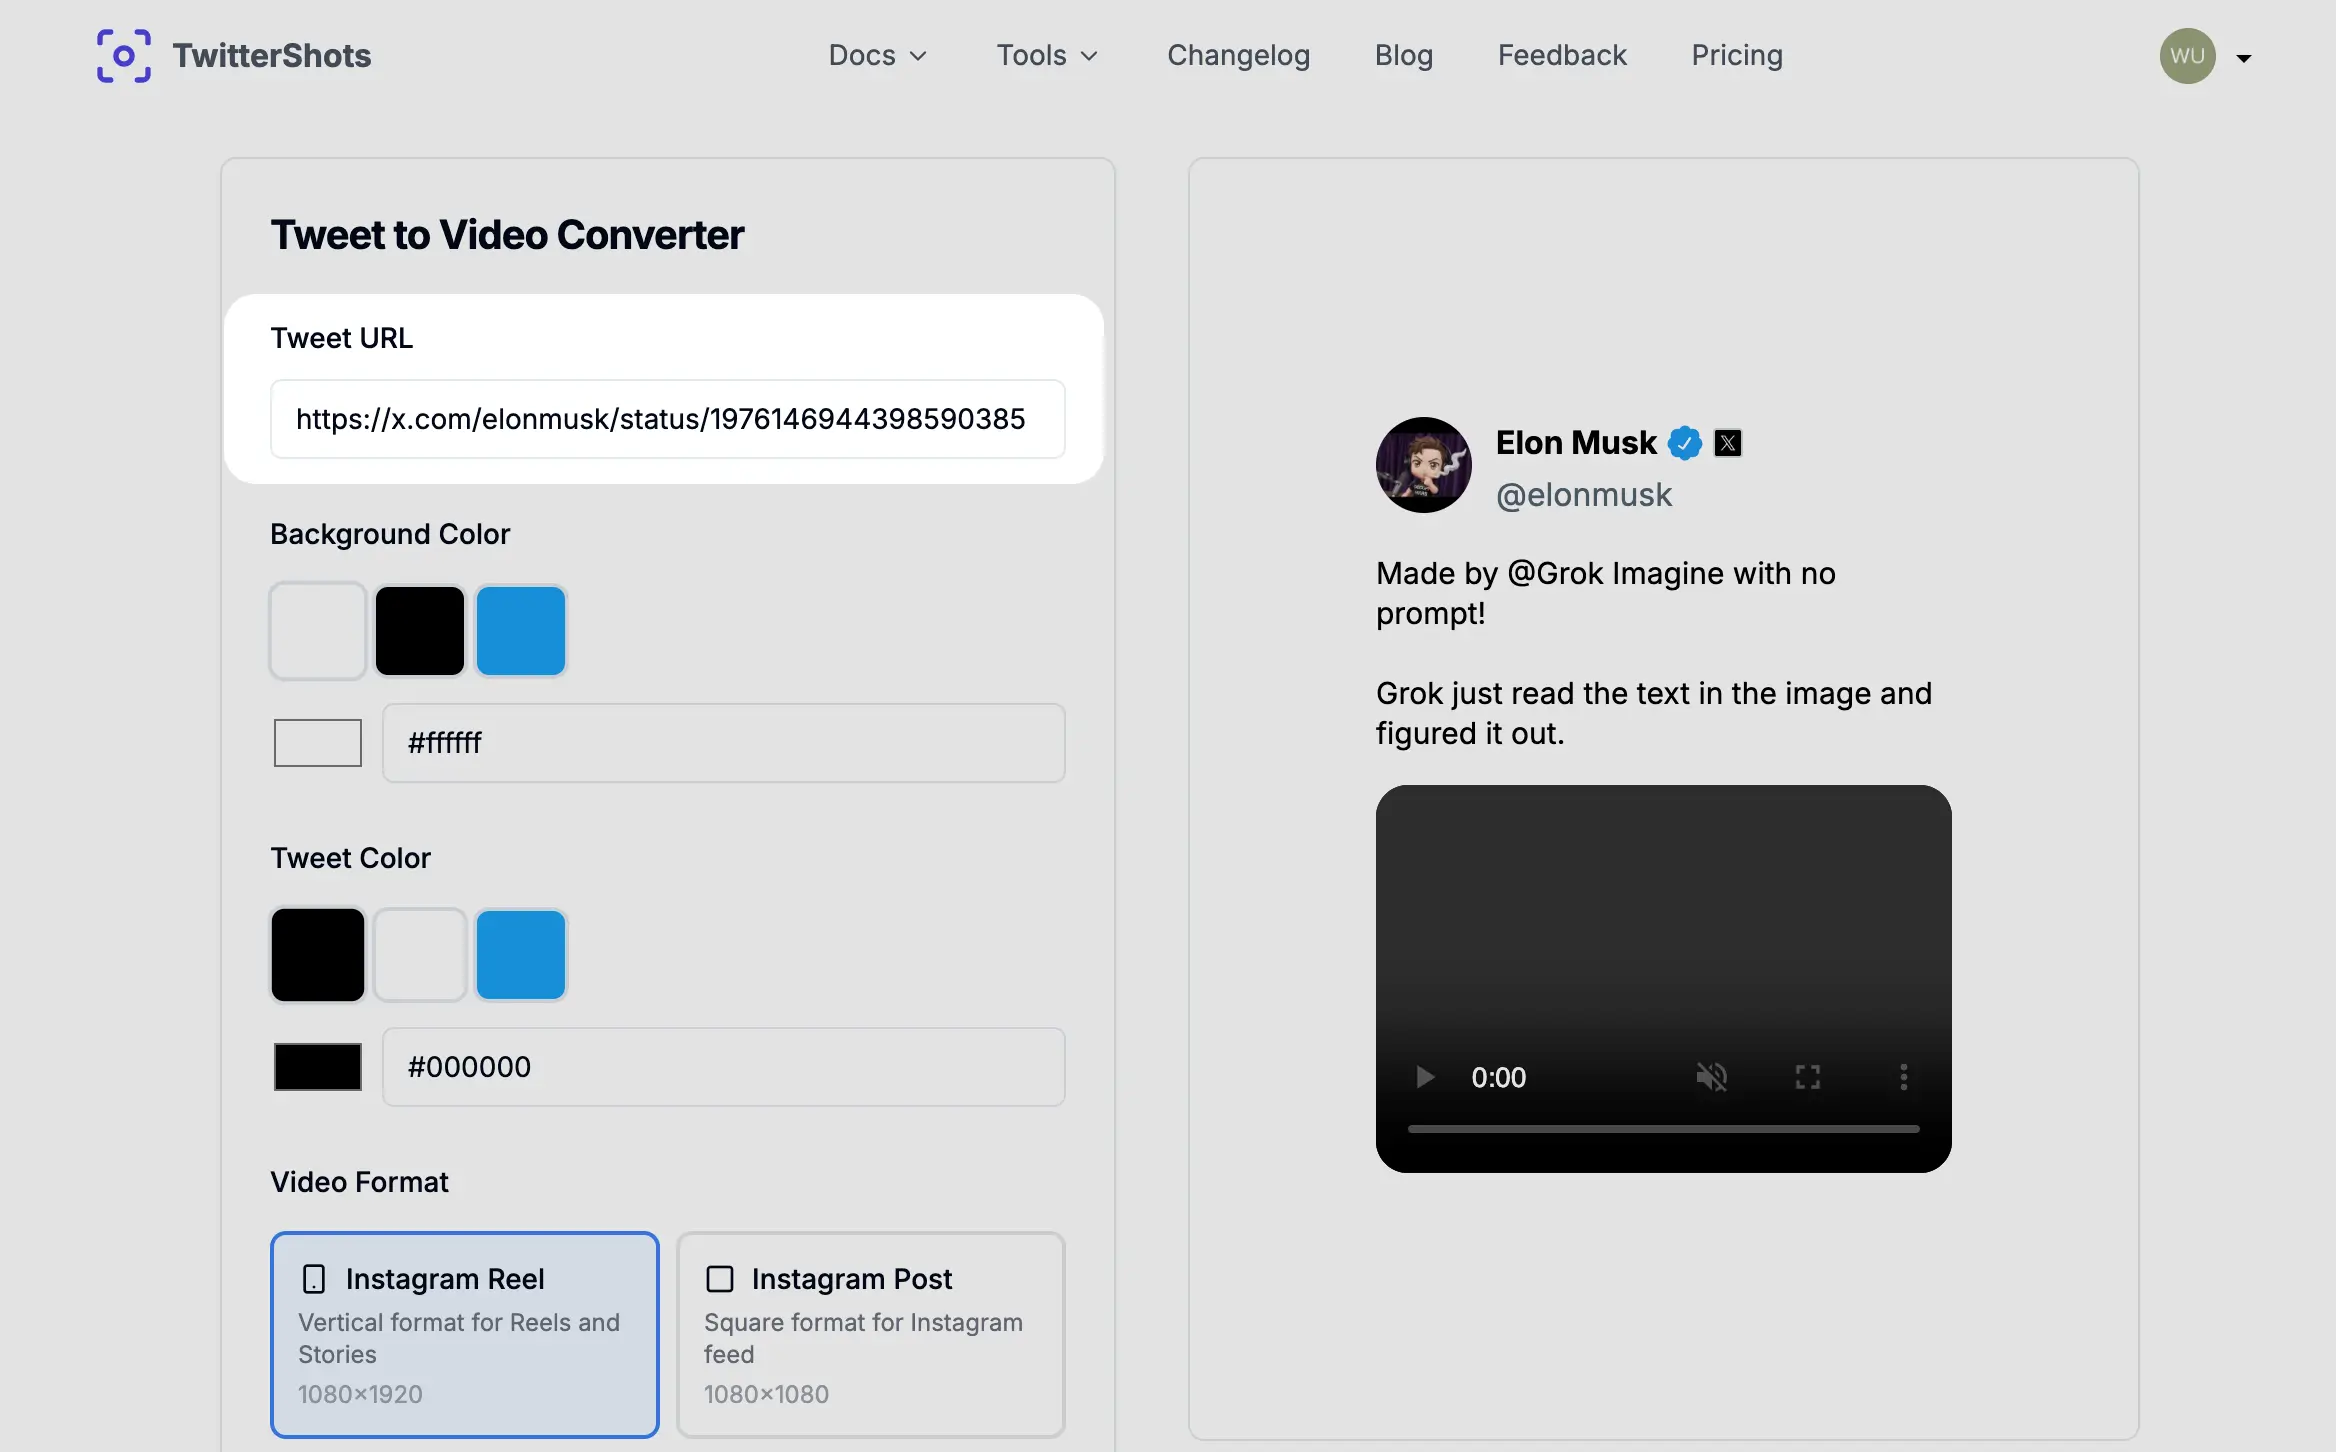Click the verified badge next to Elon Musk
Image resolution: width=2336 pixels, height=1452 pixels.
(x=1685, y=442)
